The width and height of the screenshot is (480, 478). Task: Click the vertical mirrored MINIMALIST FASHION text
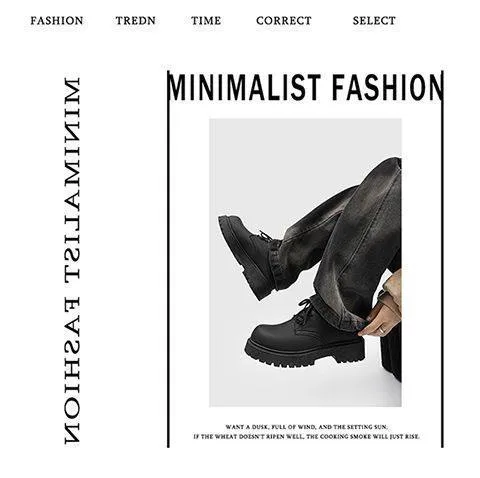pyautogui.click(x=72, y=260)
